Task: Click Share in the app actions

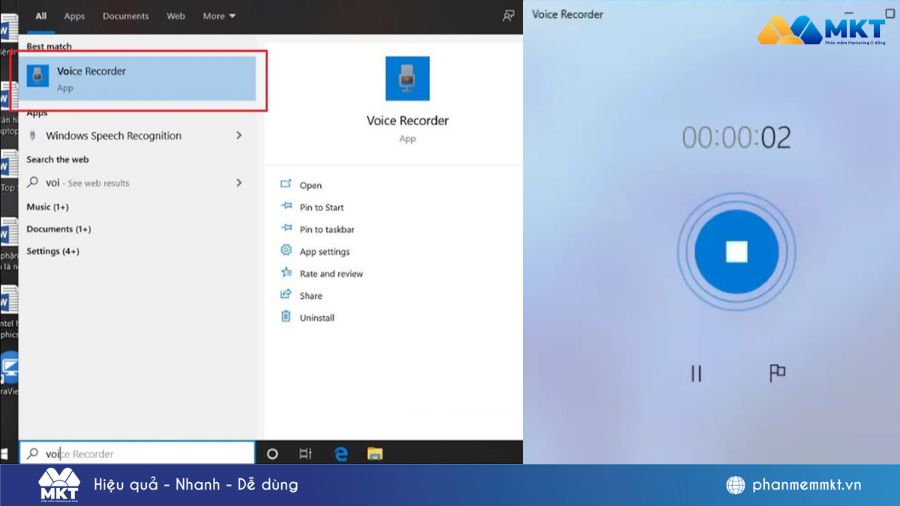Action: pyautogui.click(x=311, y=295)
